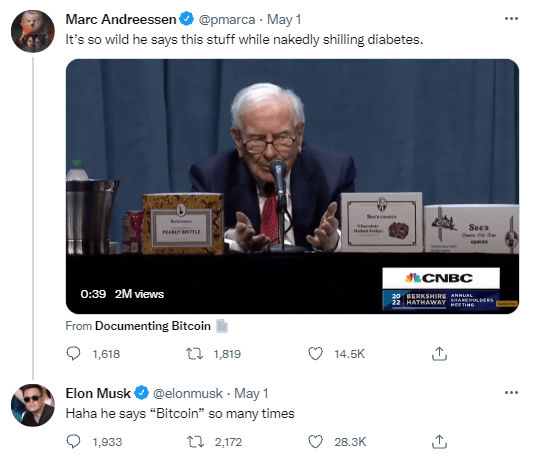
Task: Share Marc Andreessen's tweet
Action: pyautogui.click(x=439, y=354)
